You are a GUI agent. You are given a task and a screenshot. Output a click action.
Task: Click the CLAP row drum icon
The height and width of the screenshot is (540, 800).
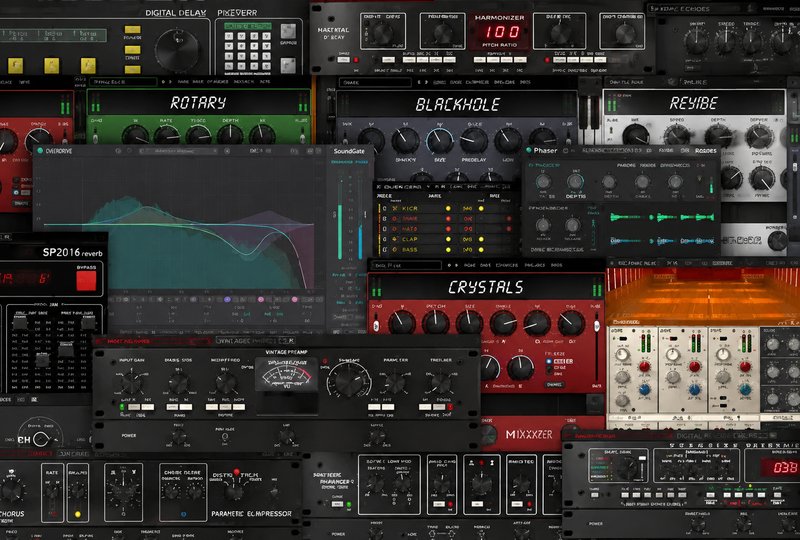coord(394,239)
